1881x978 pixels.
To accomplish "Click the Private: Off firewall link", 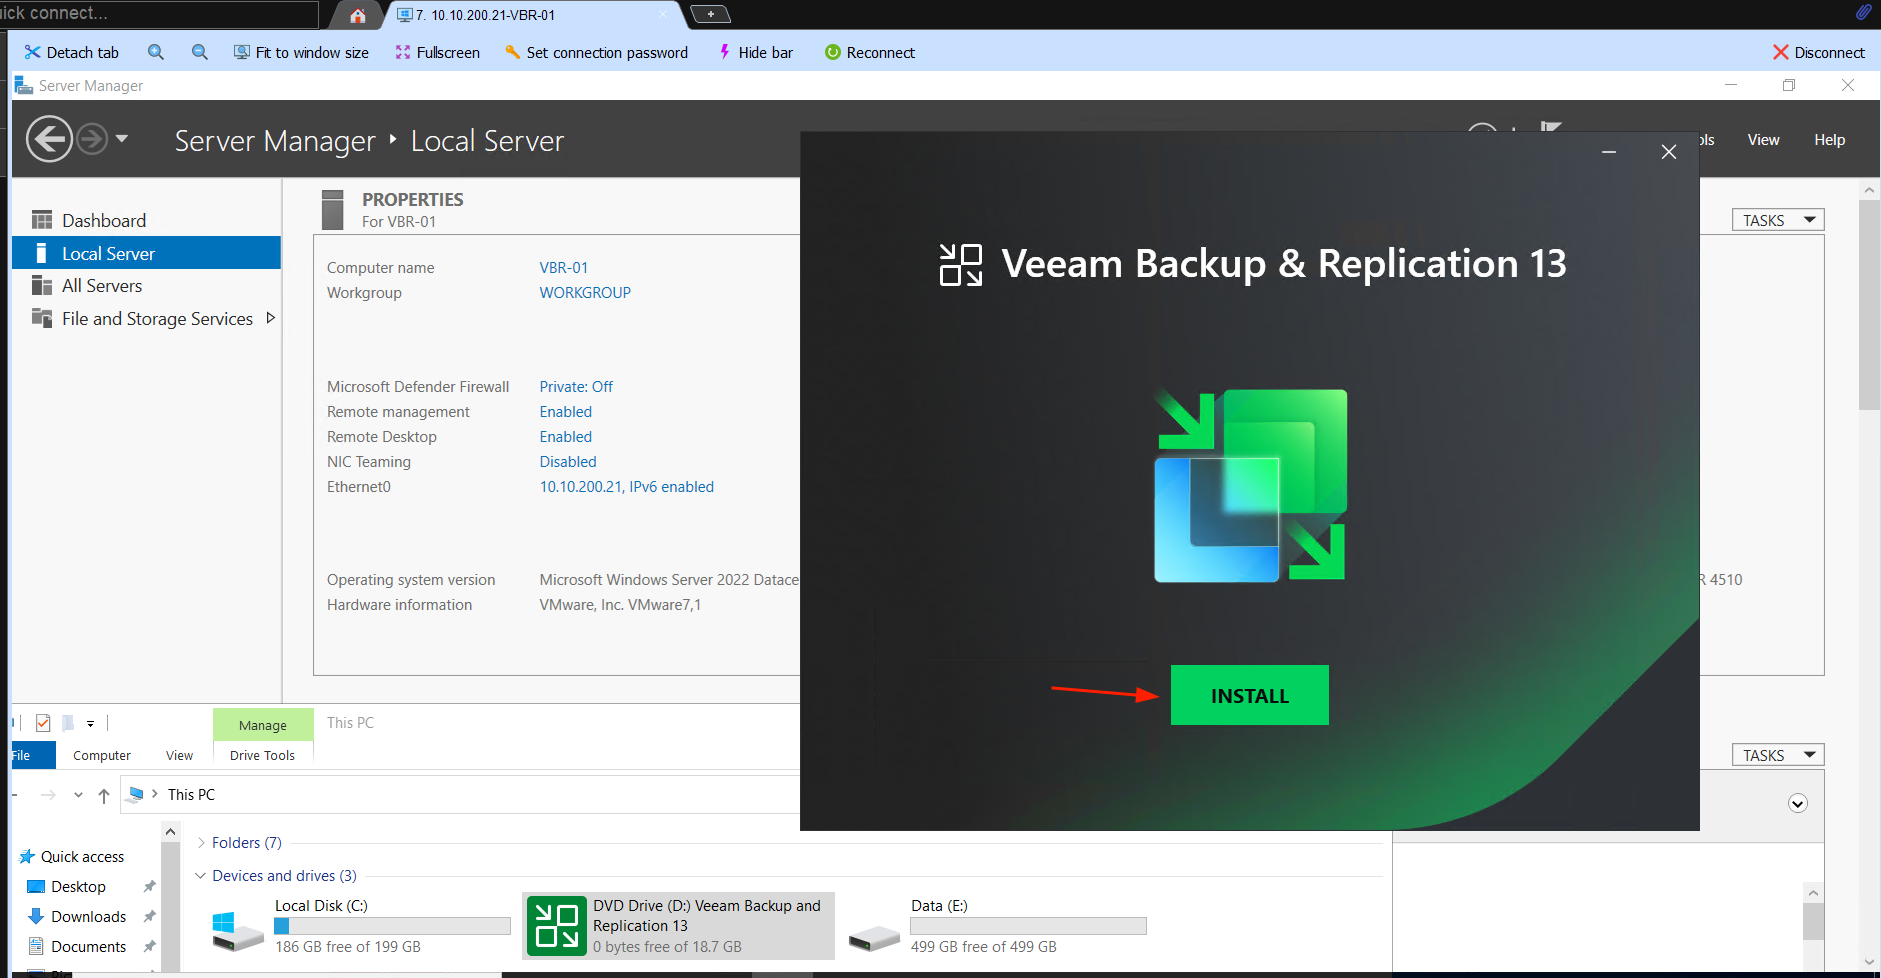I will [x=576, y=387].
